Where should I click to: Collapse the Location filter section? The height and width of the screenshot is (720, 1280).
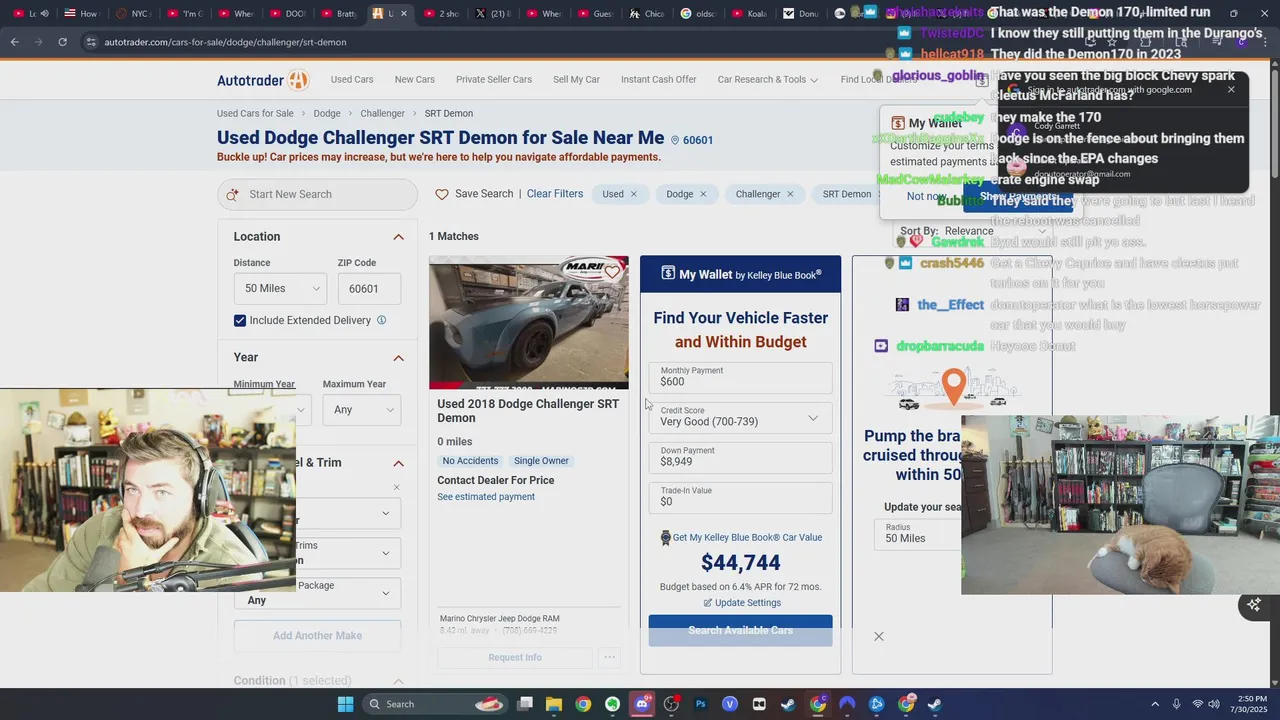pos(398,237)
